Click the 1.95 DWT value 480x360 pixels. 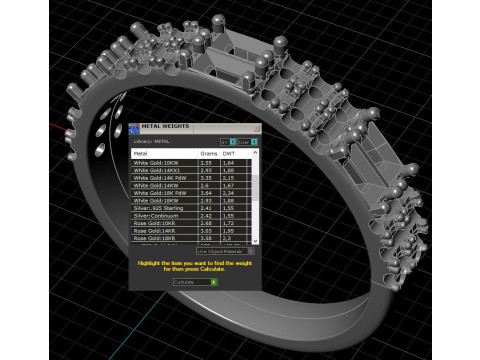(x=228, y=231)
